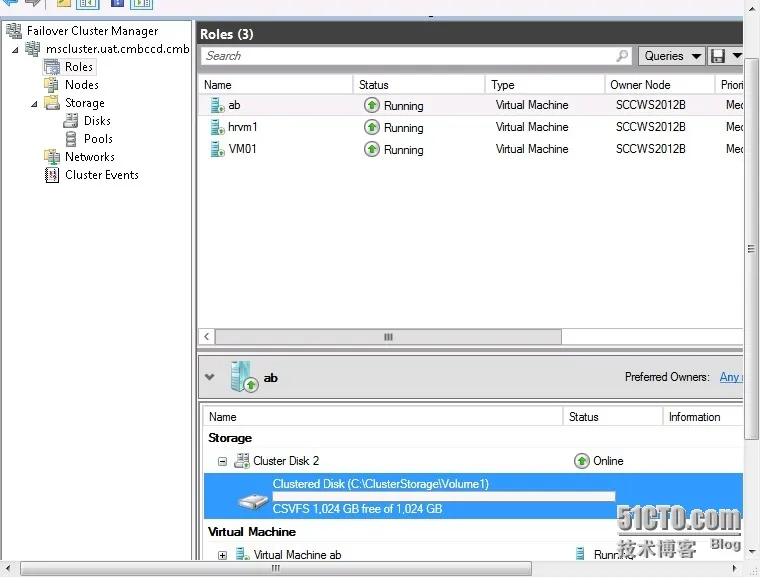The height and width of the screenshot is (577, 760).
Task: Click Running status icon for VM01
Action: [x=372, y=149]
